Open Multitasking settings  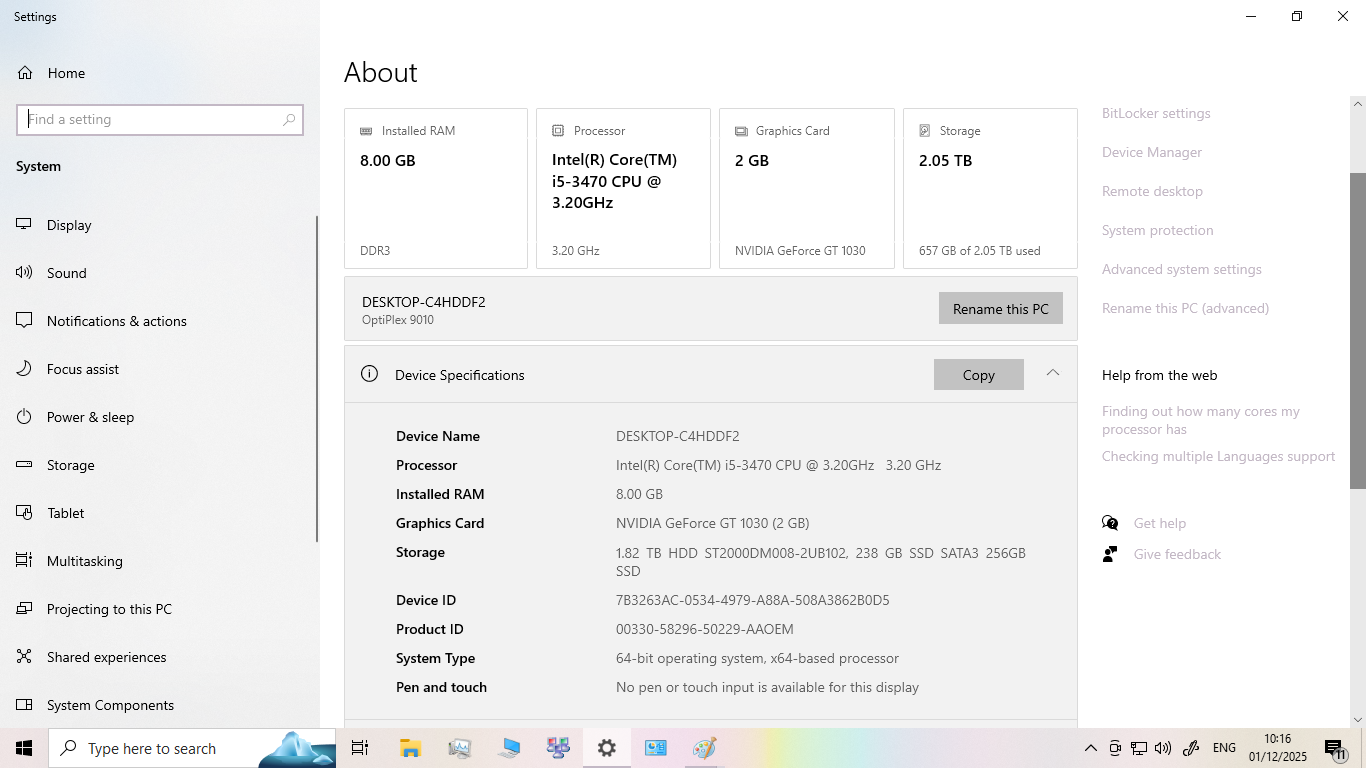tap(84, 561)
